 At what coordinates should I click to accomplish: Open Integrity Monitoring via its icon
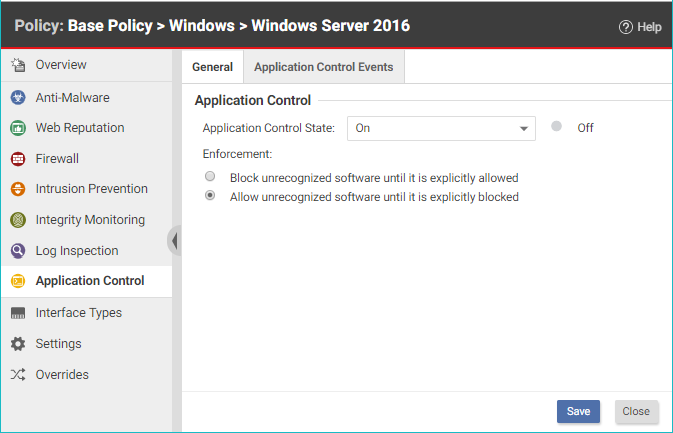click(x=17, y=220)
